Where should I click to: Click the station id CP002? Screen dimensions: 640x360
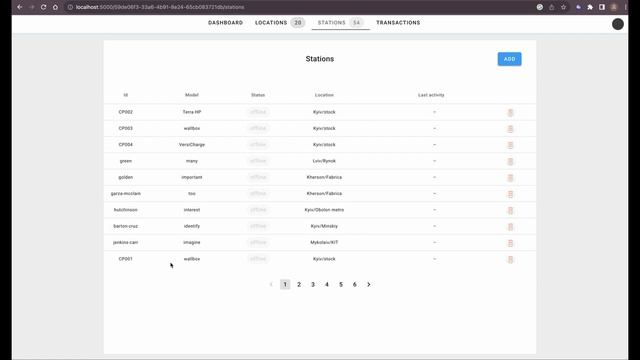click(126, 112)
